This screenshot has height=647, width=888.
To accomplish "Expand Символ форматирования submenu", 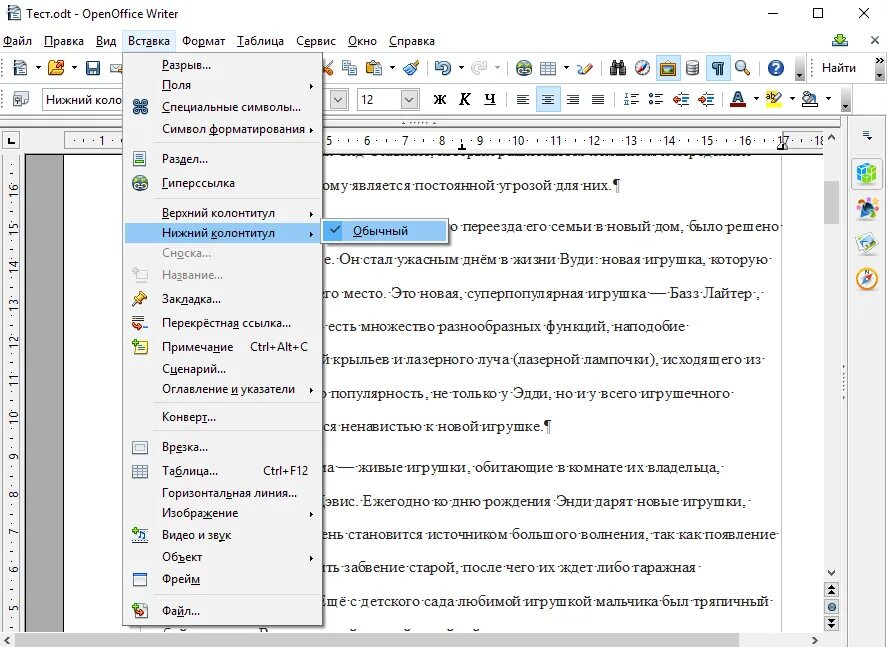I will pos(223,129).
